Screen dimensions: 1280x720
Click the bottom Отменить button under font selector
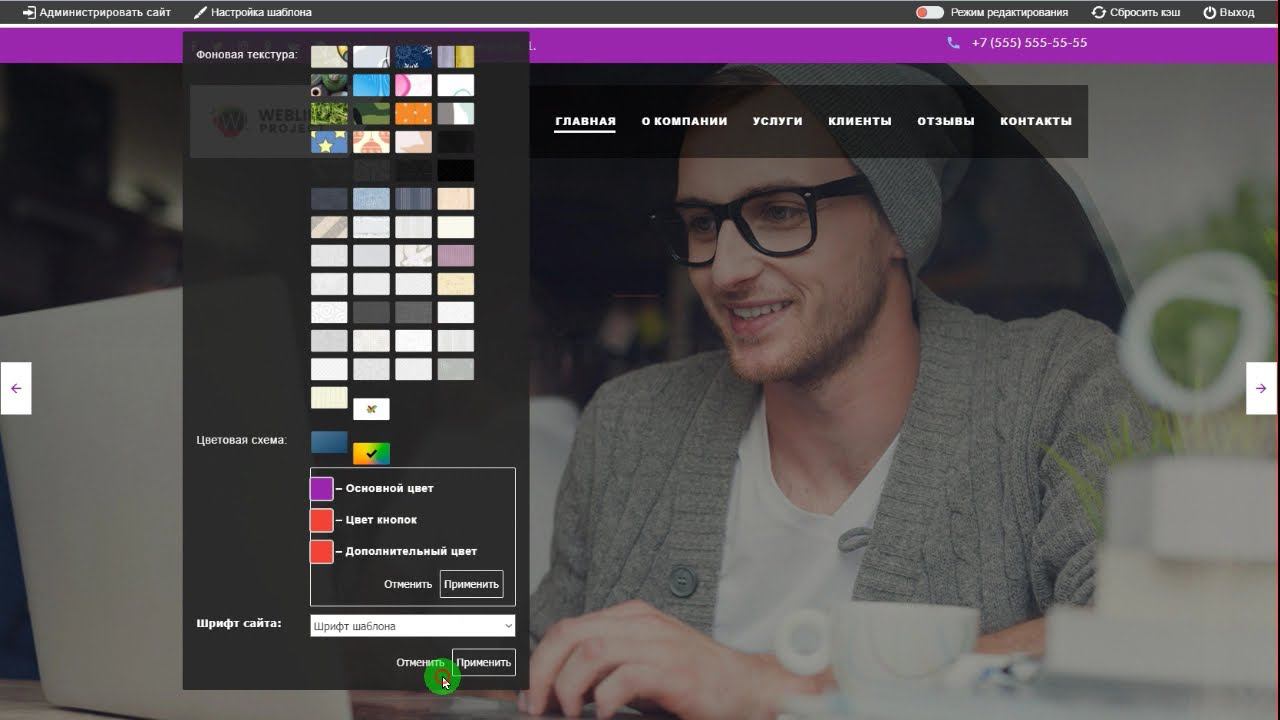pos(420,662)
